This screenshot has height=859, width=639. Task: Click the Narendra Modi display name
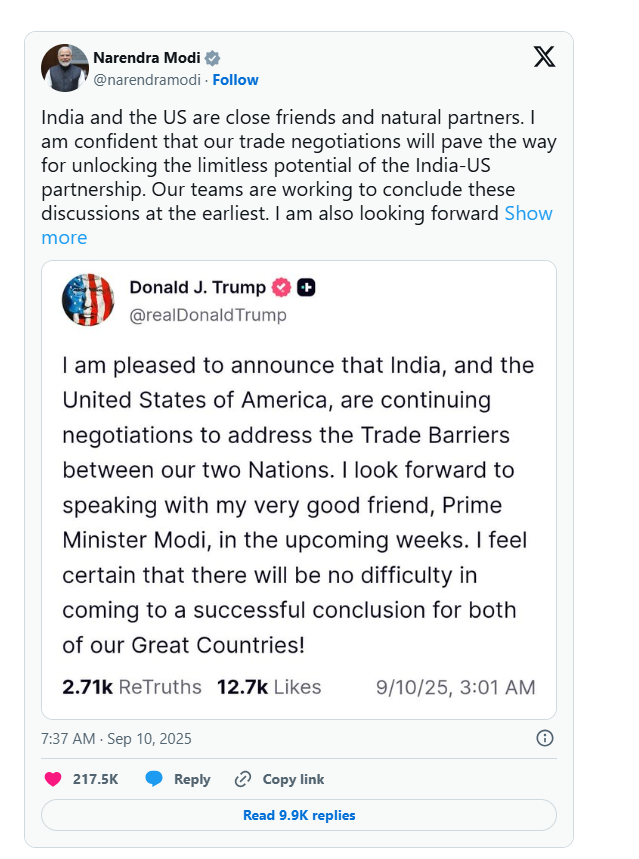pos(147,58)
